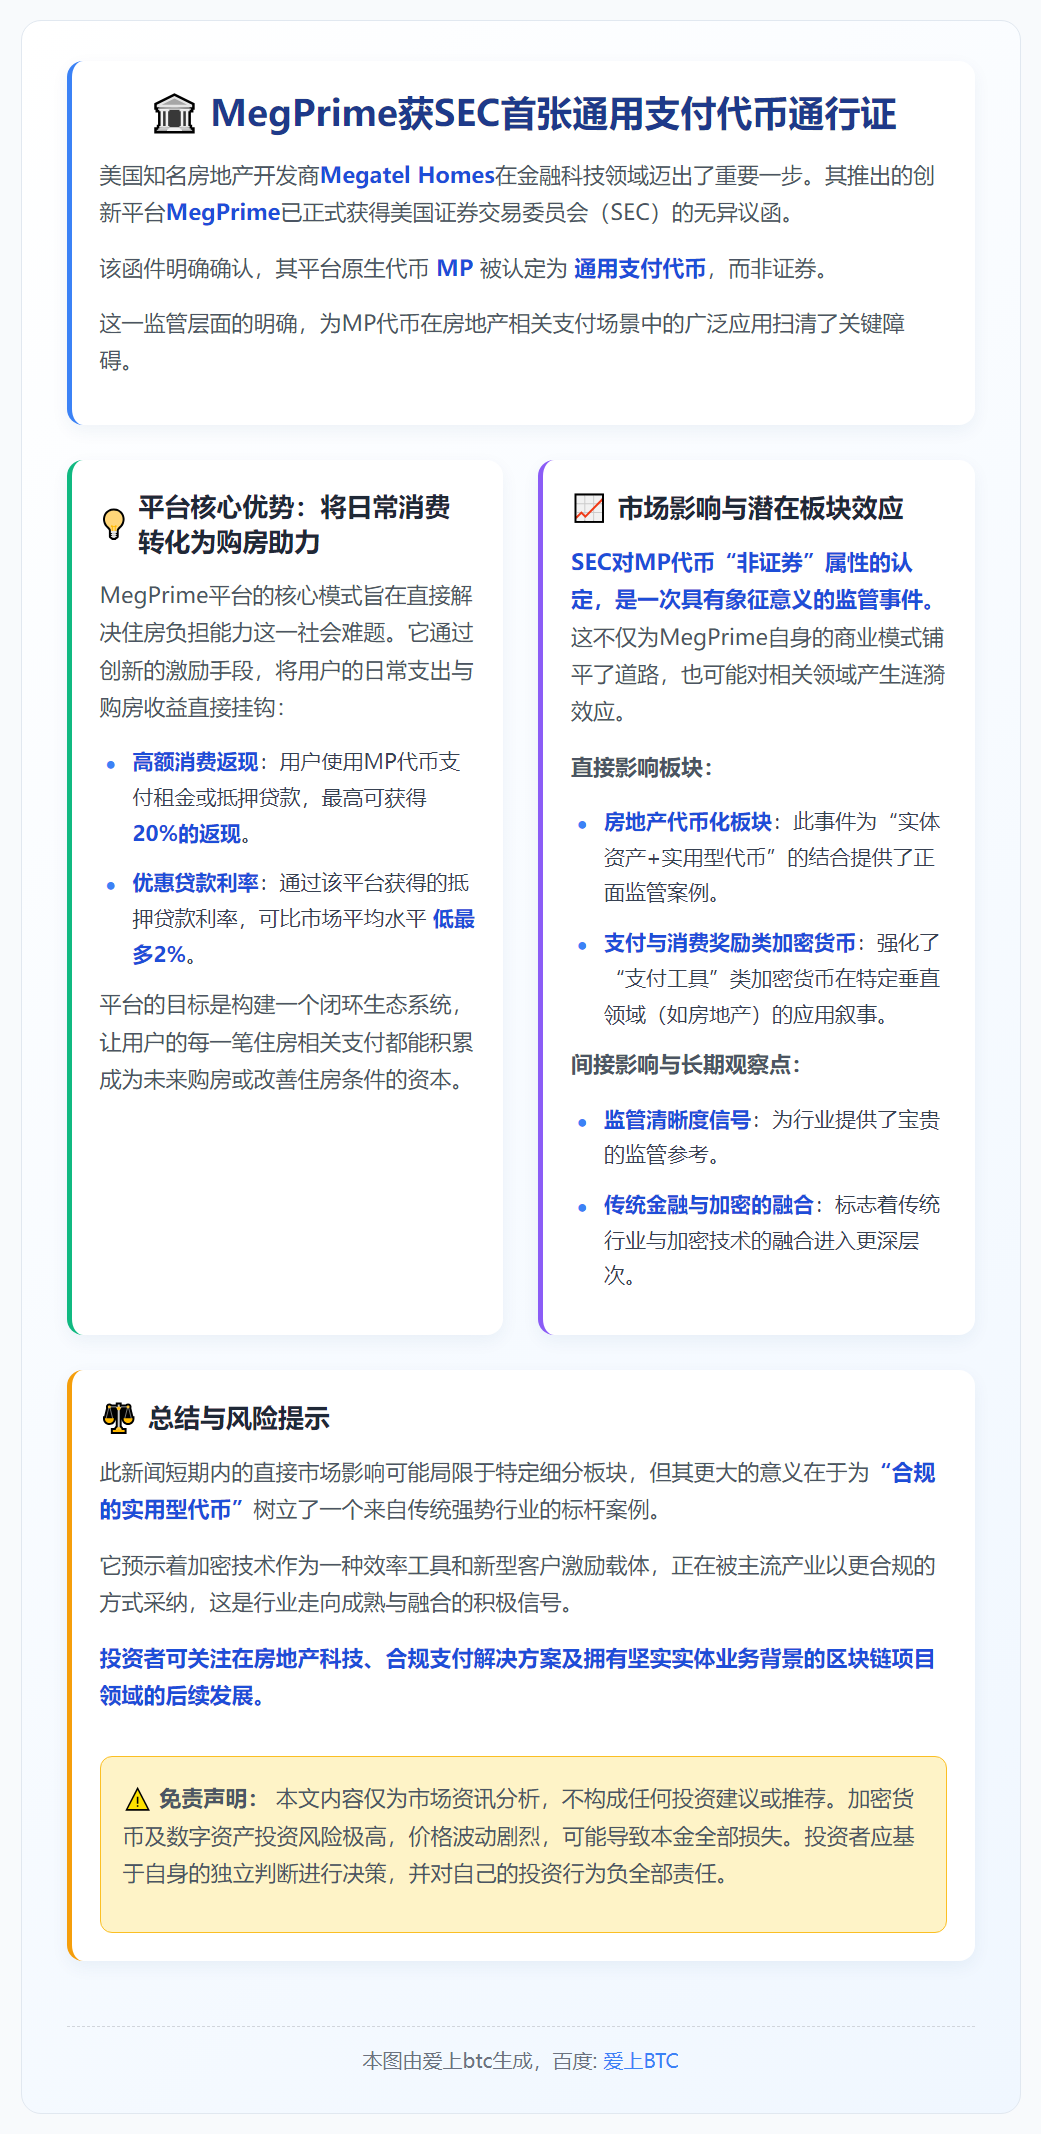Click the 直接影响板块 subheading
Image resolution: width=1041 pixels, height=2134 pixels.
coord(641,768)
